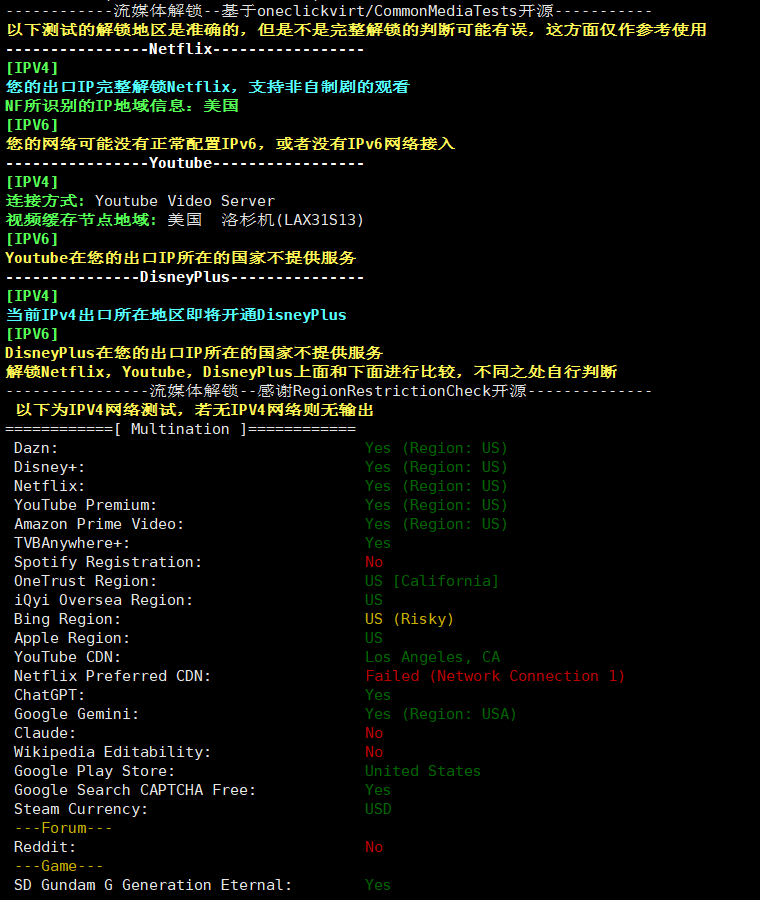Click the '洛杉机(LAX31S13)' cache node text
Image resolution: width=760 pixels, height=900 pixels.
[293, 220]
